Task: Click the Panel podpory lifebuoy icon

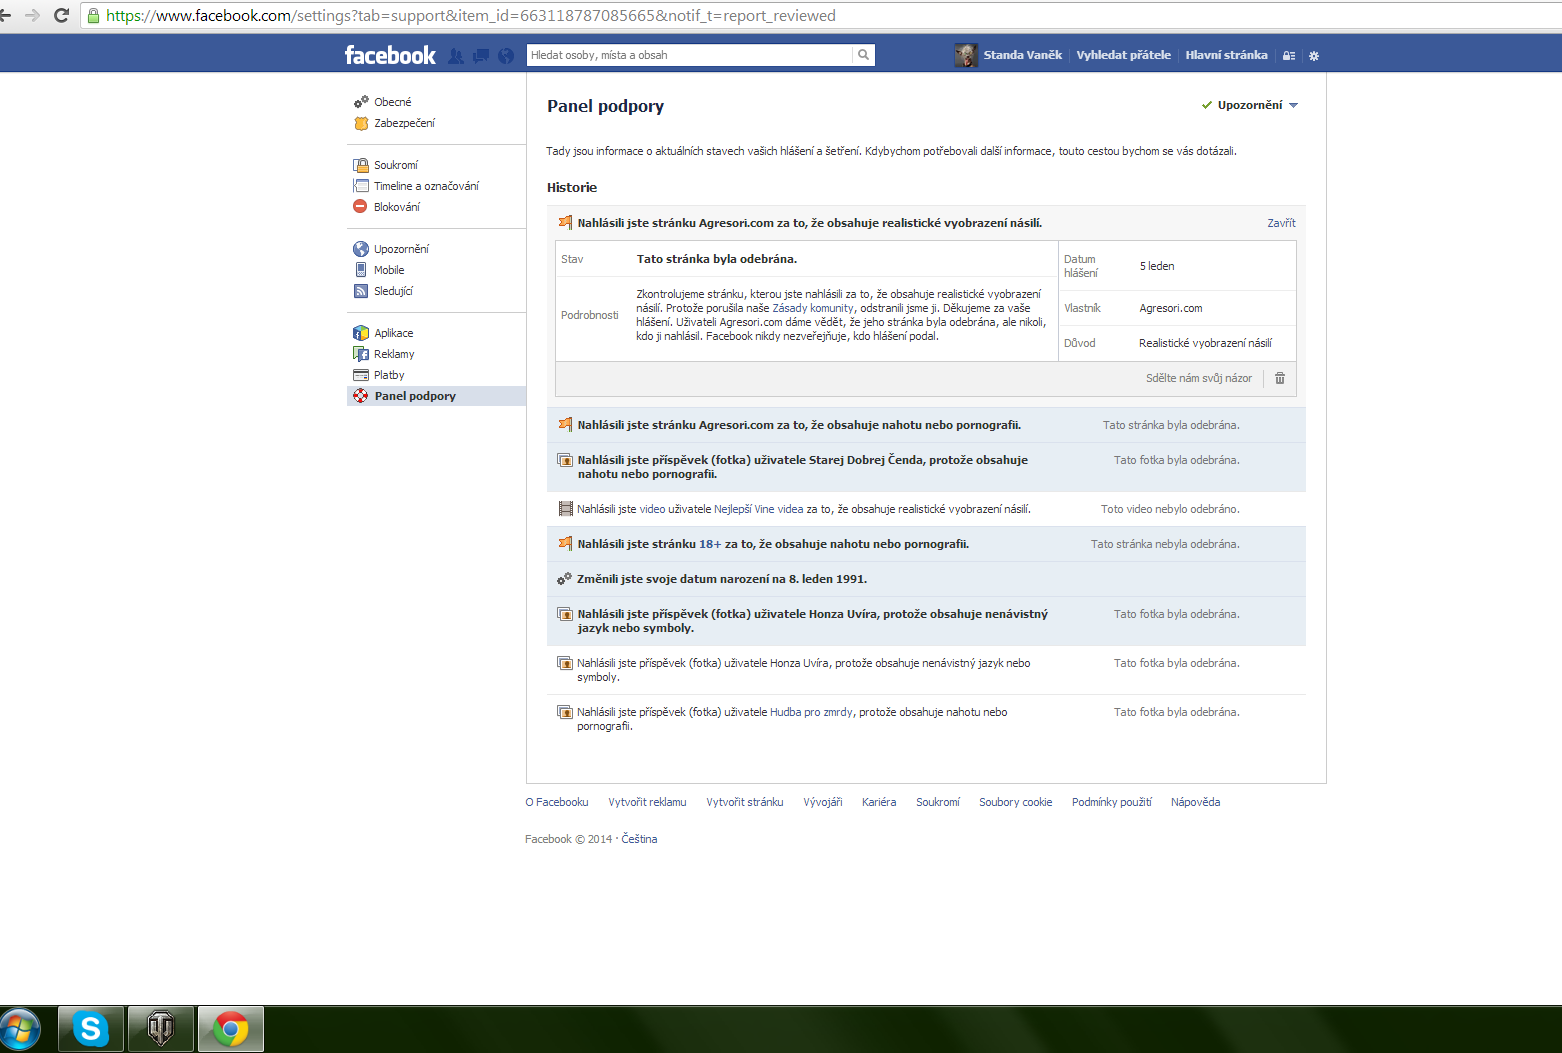Action: [361, 396]
